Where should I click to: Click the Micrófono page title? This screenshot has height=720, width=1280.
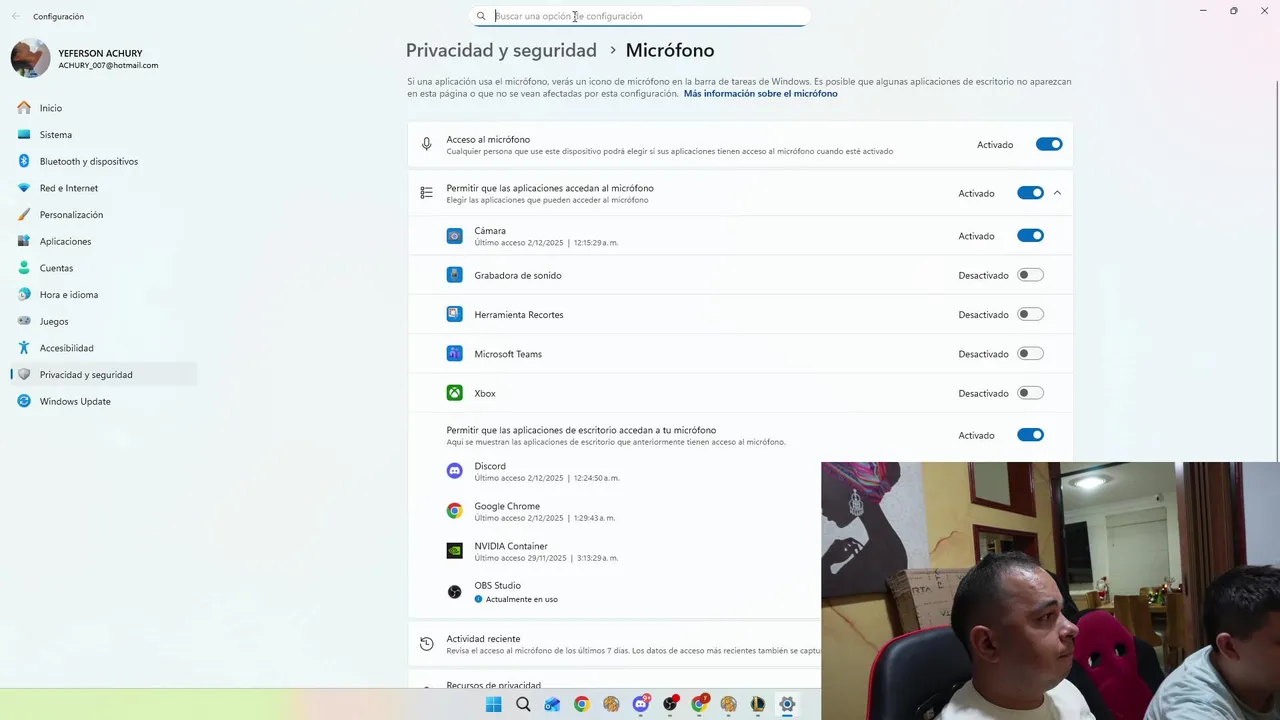[x=670, y=50]
